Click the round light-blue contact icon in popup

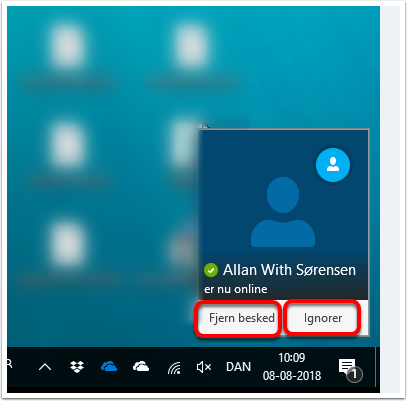click(333, 165)
